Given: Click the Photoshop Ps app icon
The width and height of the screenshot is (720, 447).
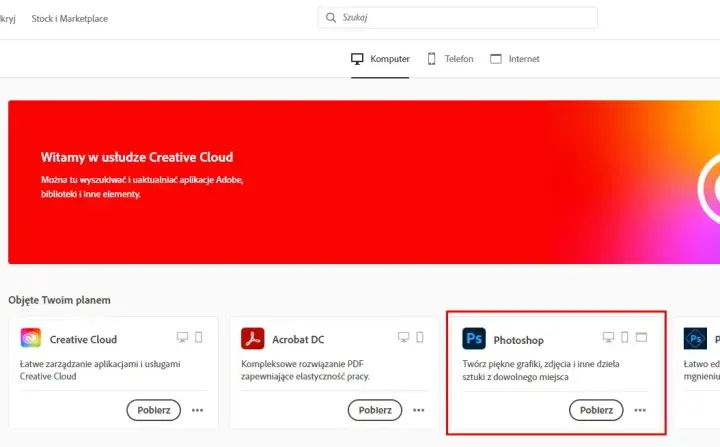Looking at the screenshot, I should point(474,339).
